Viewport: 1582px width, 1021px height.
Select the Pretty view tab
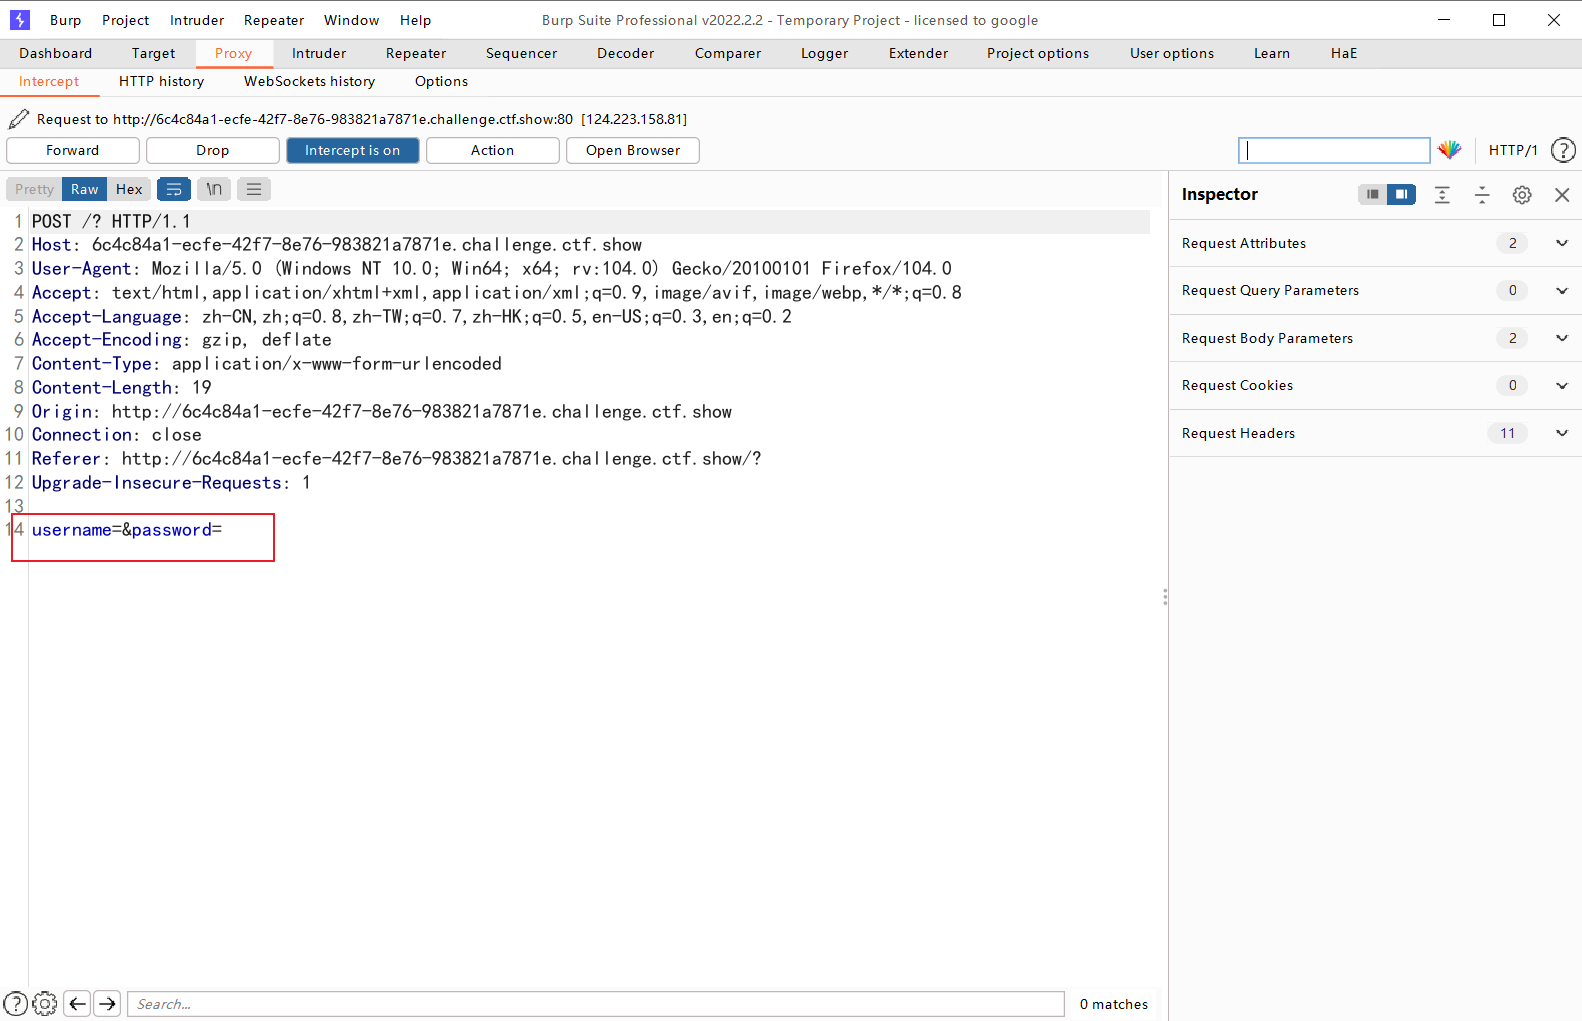(35, 189)
